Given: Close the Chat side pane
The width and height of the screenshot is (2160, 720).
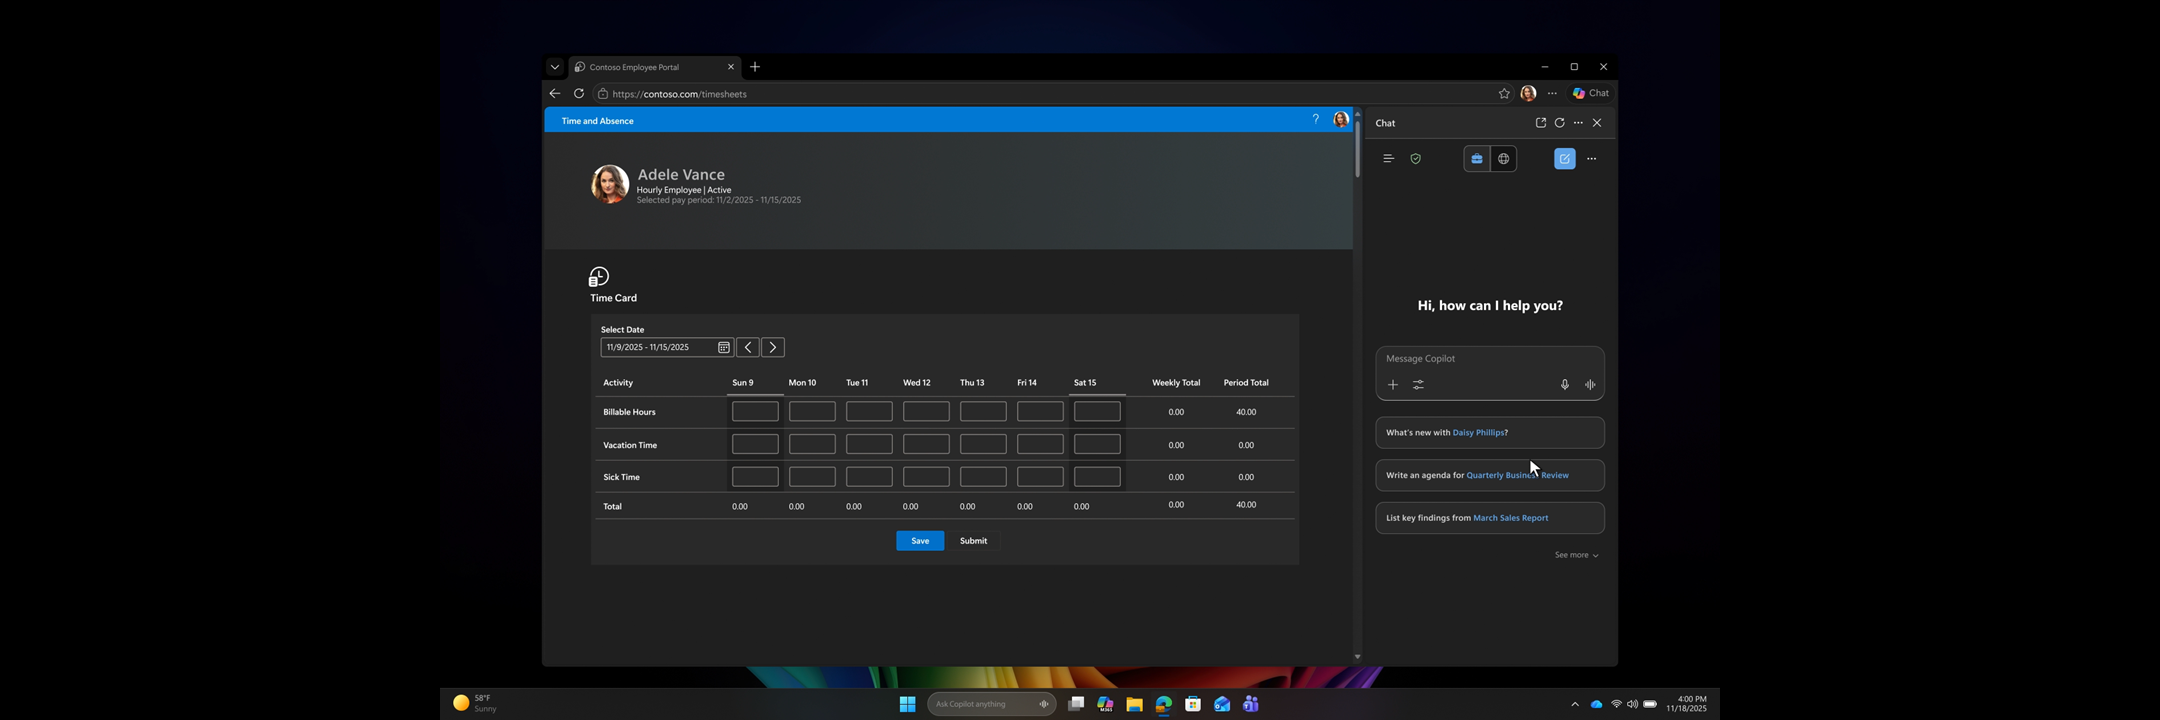Looking at the screenshot, I should click(1597, 122).
